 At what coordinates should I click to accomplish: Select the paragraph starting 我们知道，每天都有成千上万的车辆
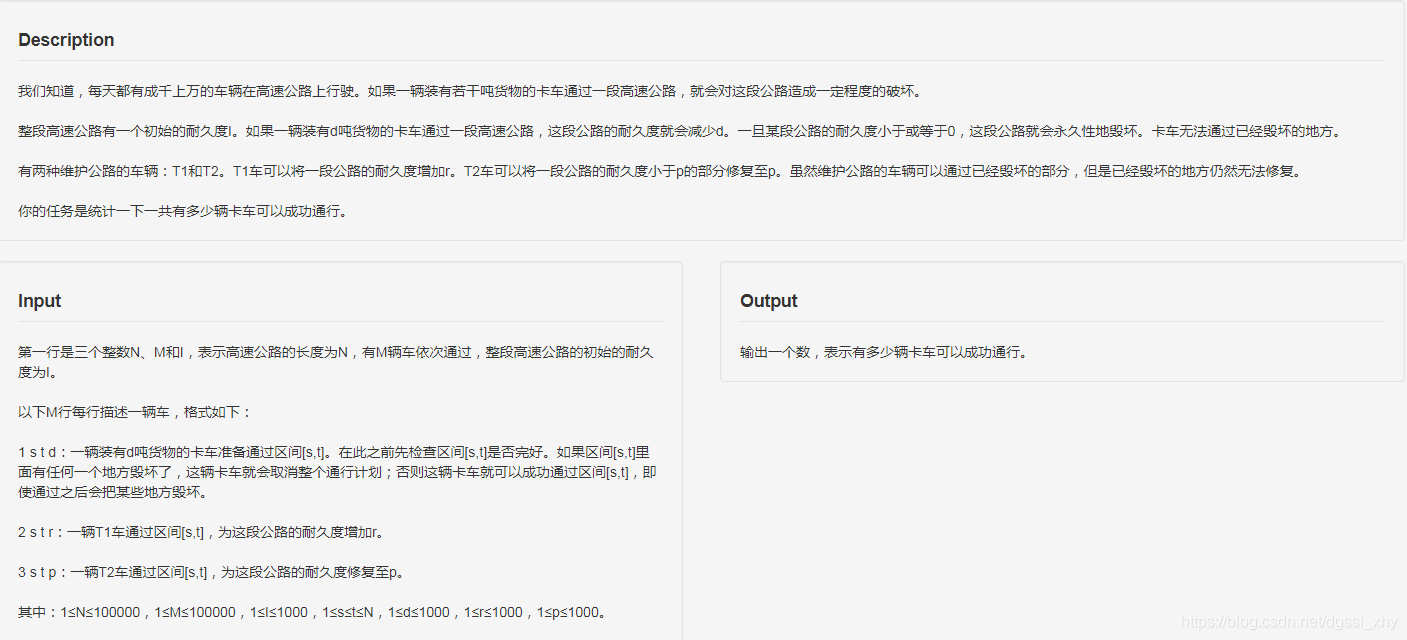469,91
